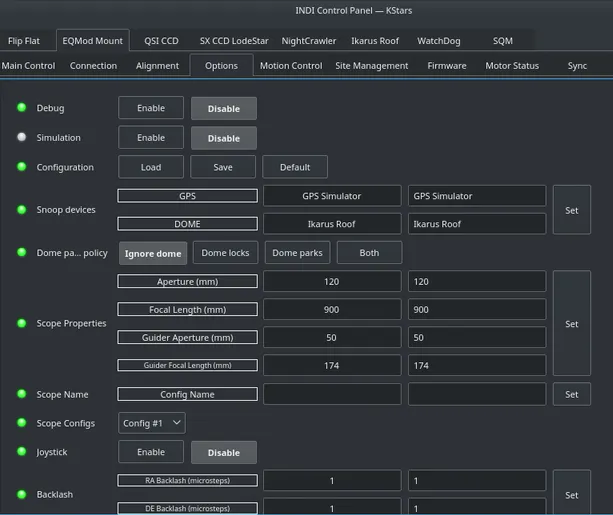Open the SX CCD LodeStar tab
The image size is (613, 515).
click(234, 41)
